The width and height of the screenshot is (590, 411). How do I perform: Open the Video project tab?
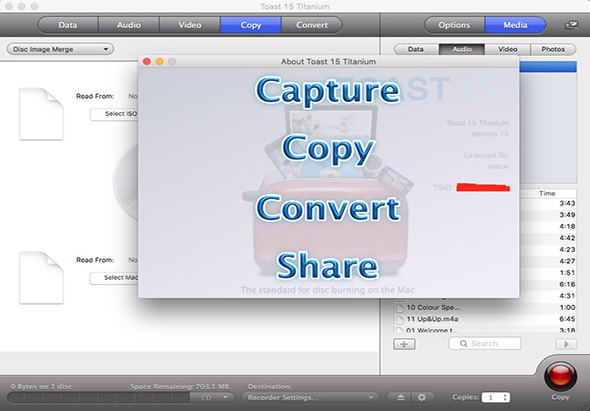[x=190, y=25]
